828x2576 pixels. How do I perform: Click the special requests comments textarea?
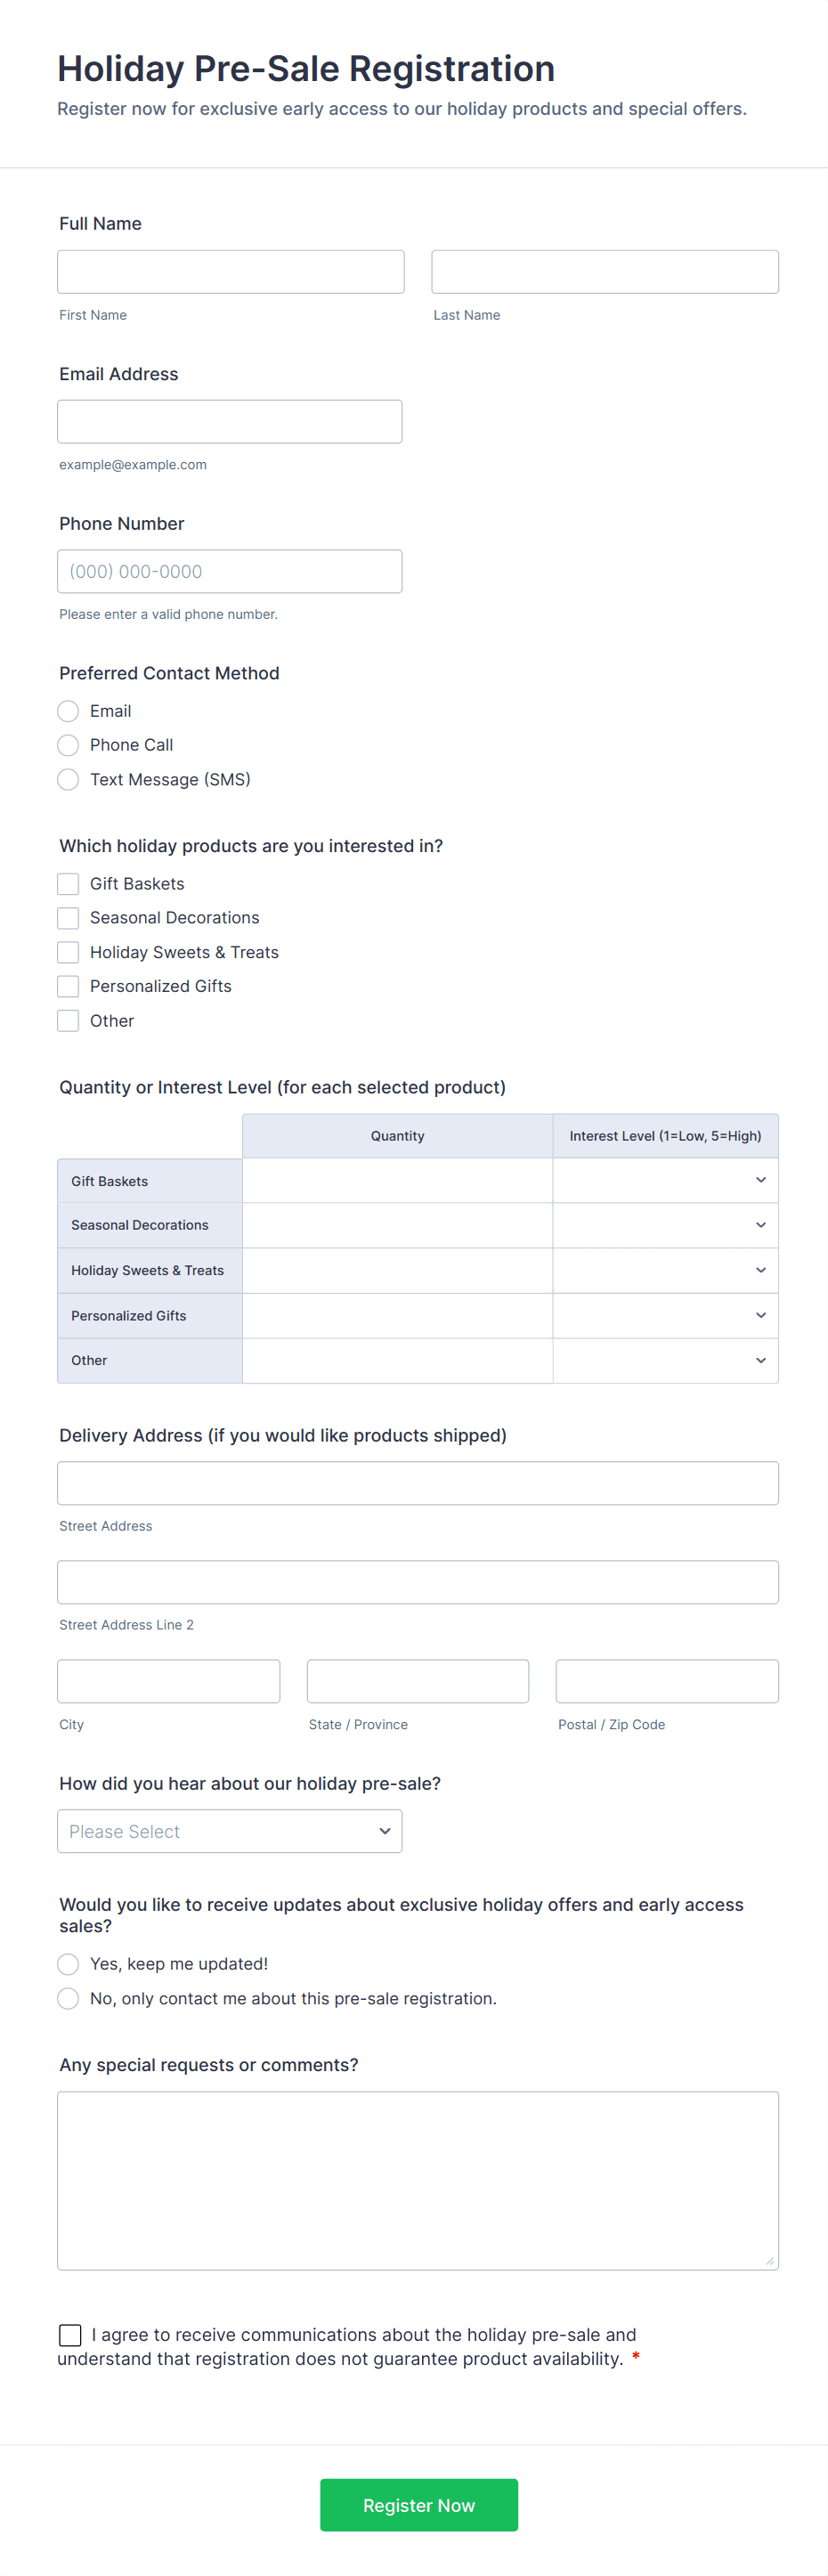(x=417, y=2180)
